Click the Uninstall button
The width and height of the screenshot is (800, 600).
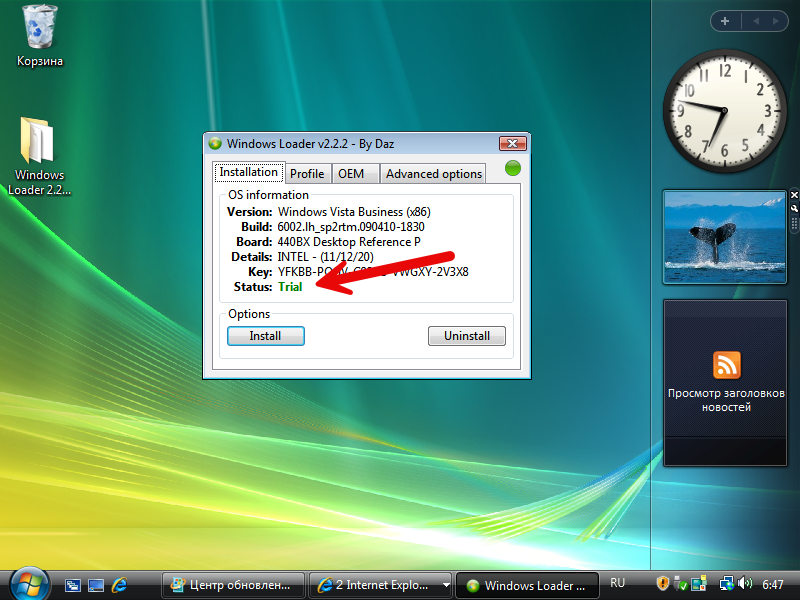(467, 336)
